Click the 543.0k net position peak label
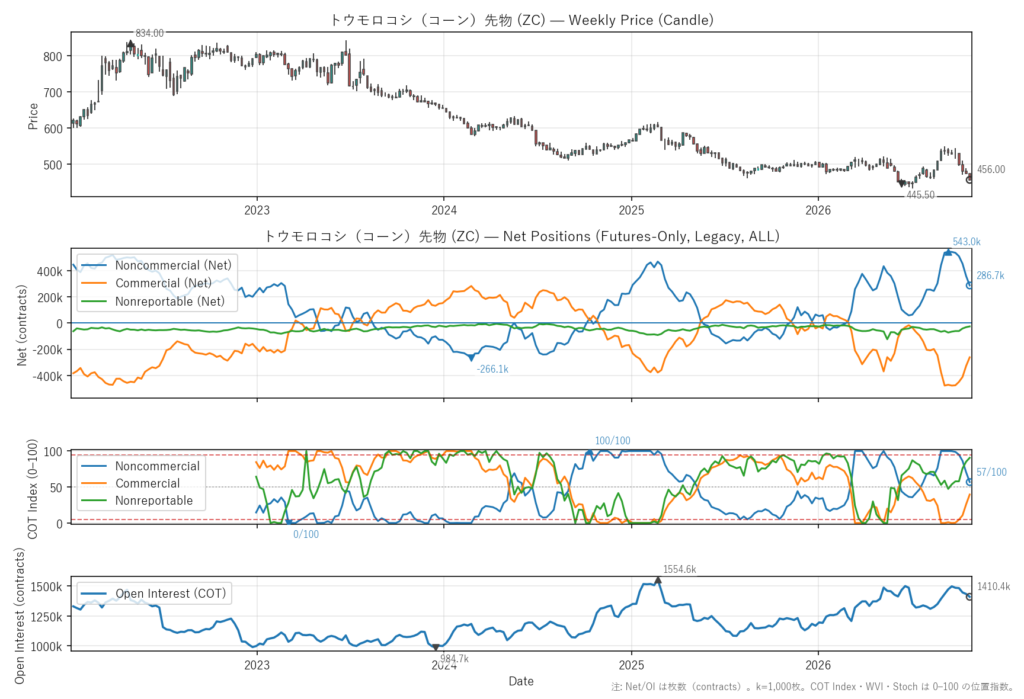1024x699 pixels. [x=967, y=242]
